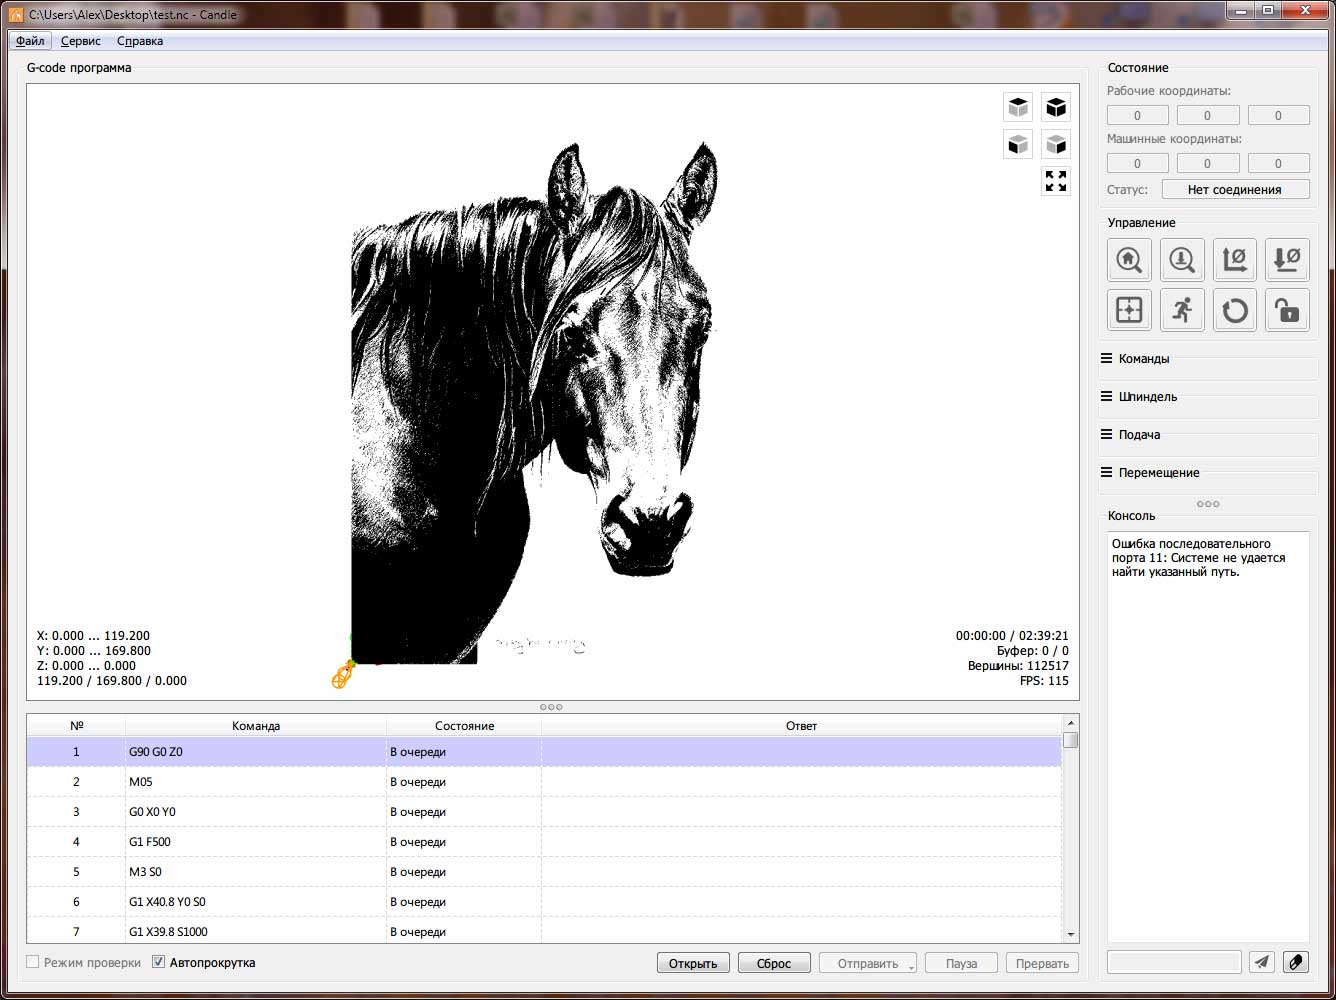1336x1000 pixels.
Task: Click the command table scroll-up arrow
Action: [x=1071, y=723]
